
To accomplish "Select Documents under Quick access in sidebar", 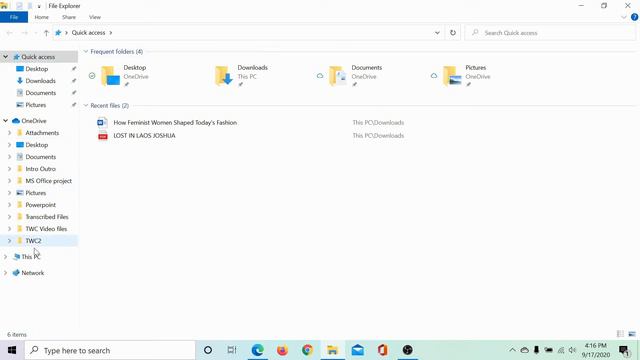I will (x=40, y=93).
